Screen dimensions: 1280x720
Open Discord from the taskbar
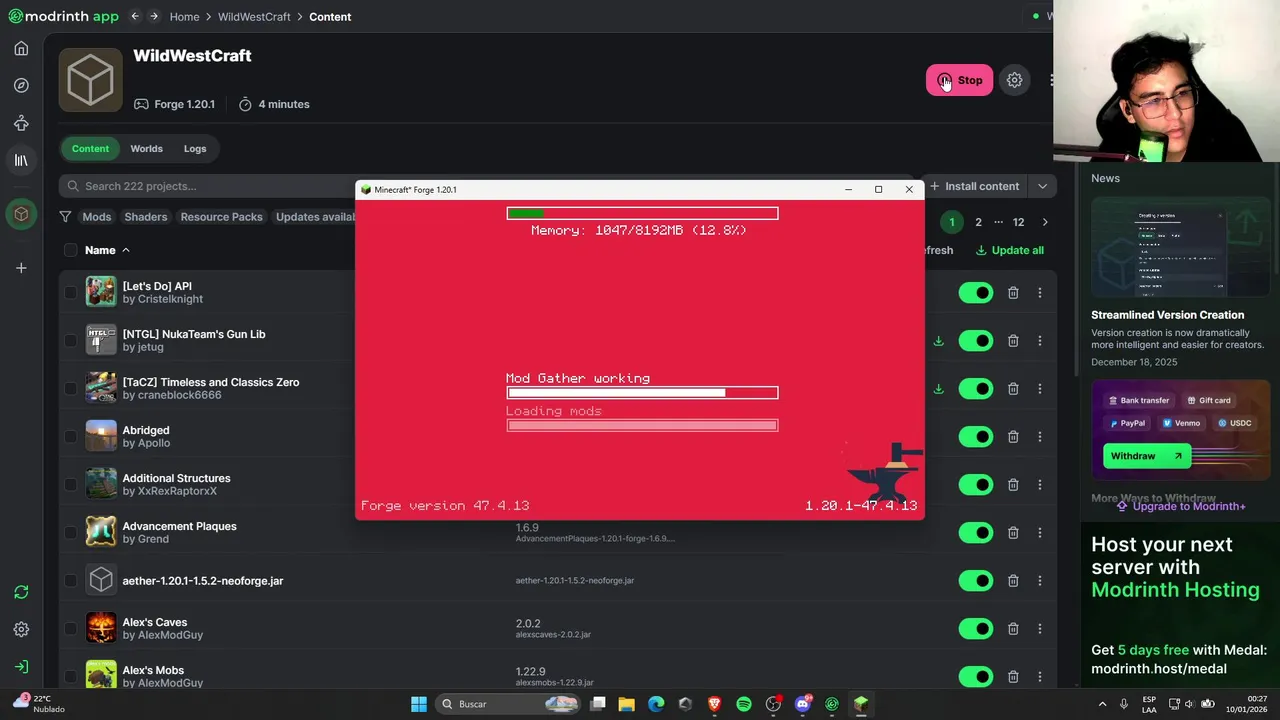802,704
